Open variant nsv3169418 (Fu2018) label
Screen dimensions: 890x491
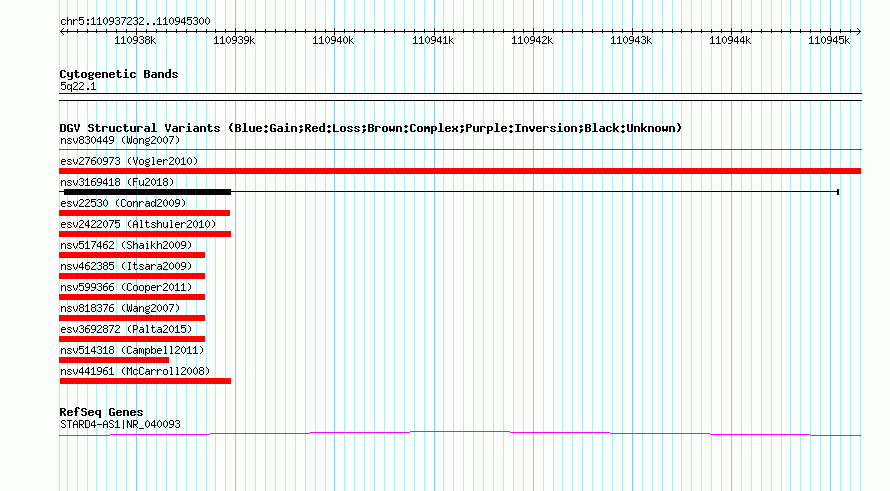tap(117, 182)
